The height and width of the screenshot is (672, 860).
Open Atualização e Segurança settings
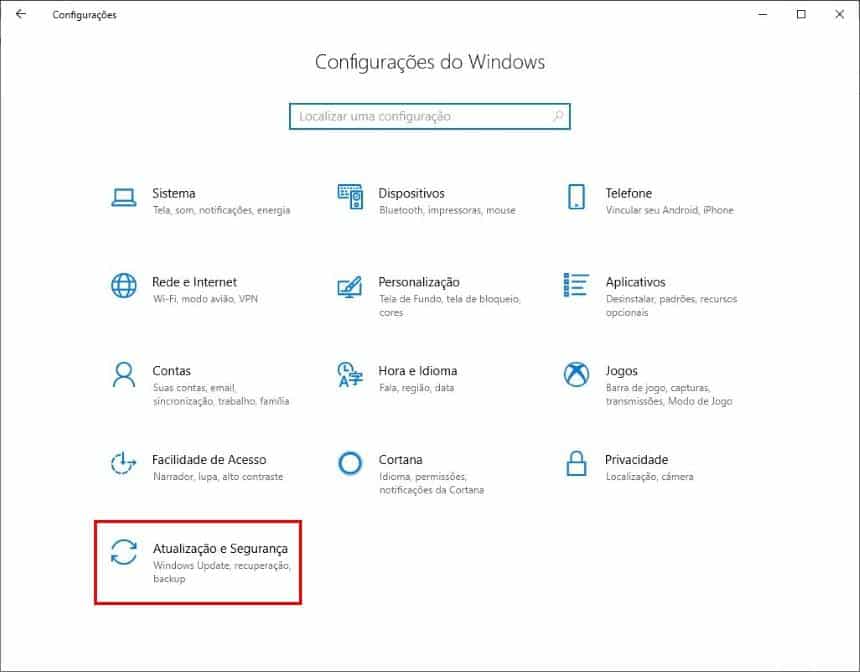tap(198, 563)
